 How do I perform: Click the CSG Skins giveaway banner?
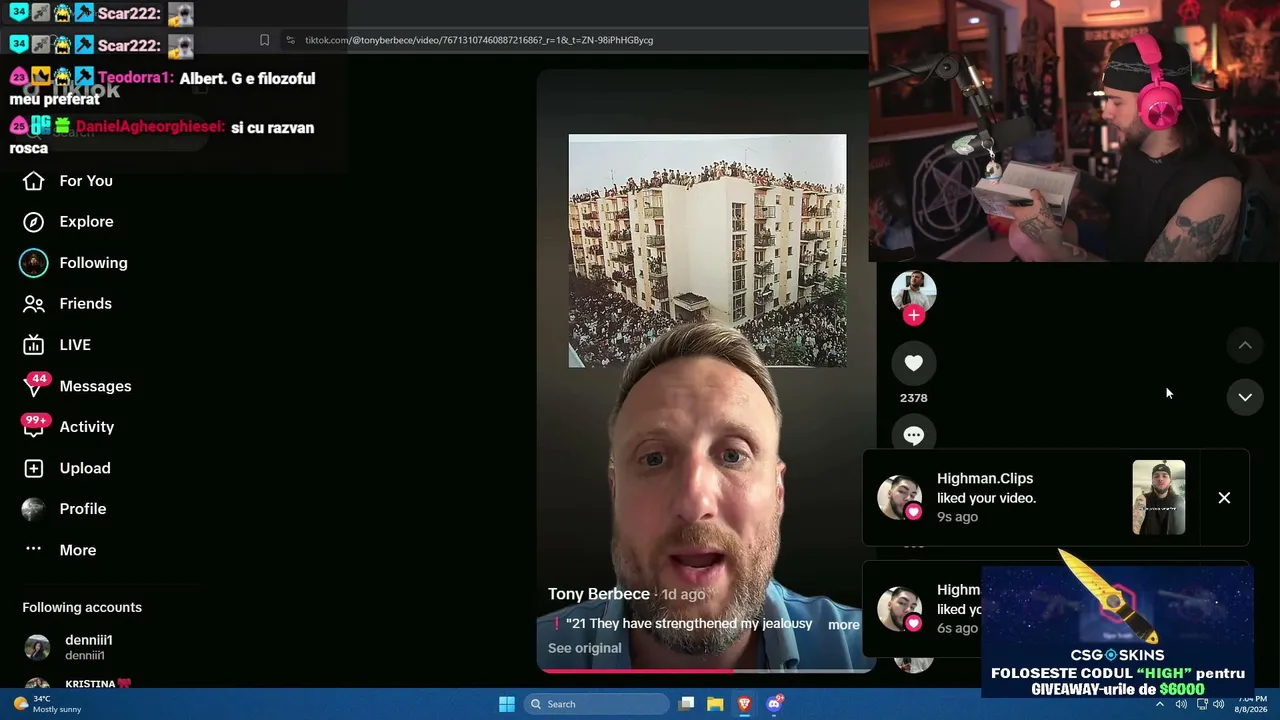click(x=1117, y=631)
